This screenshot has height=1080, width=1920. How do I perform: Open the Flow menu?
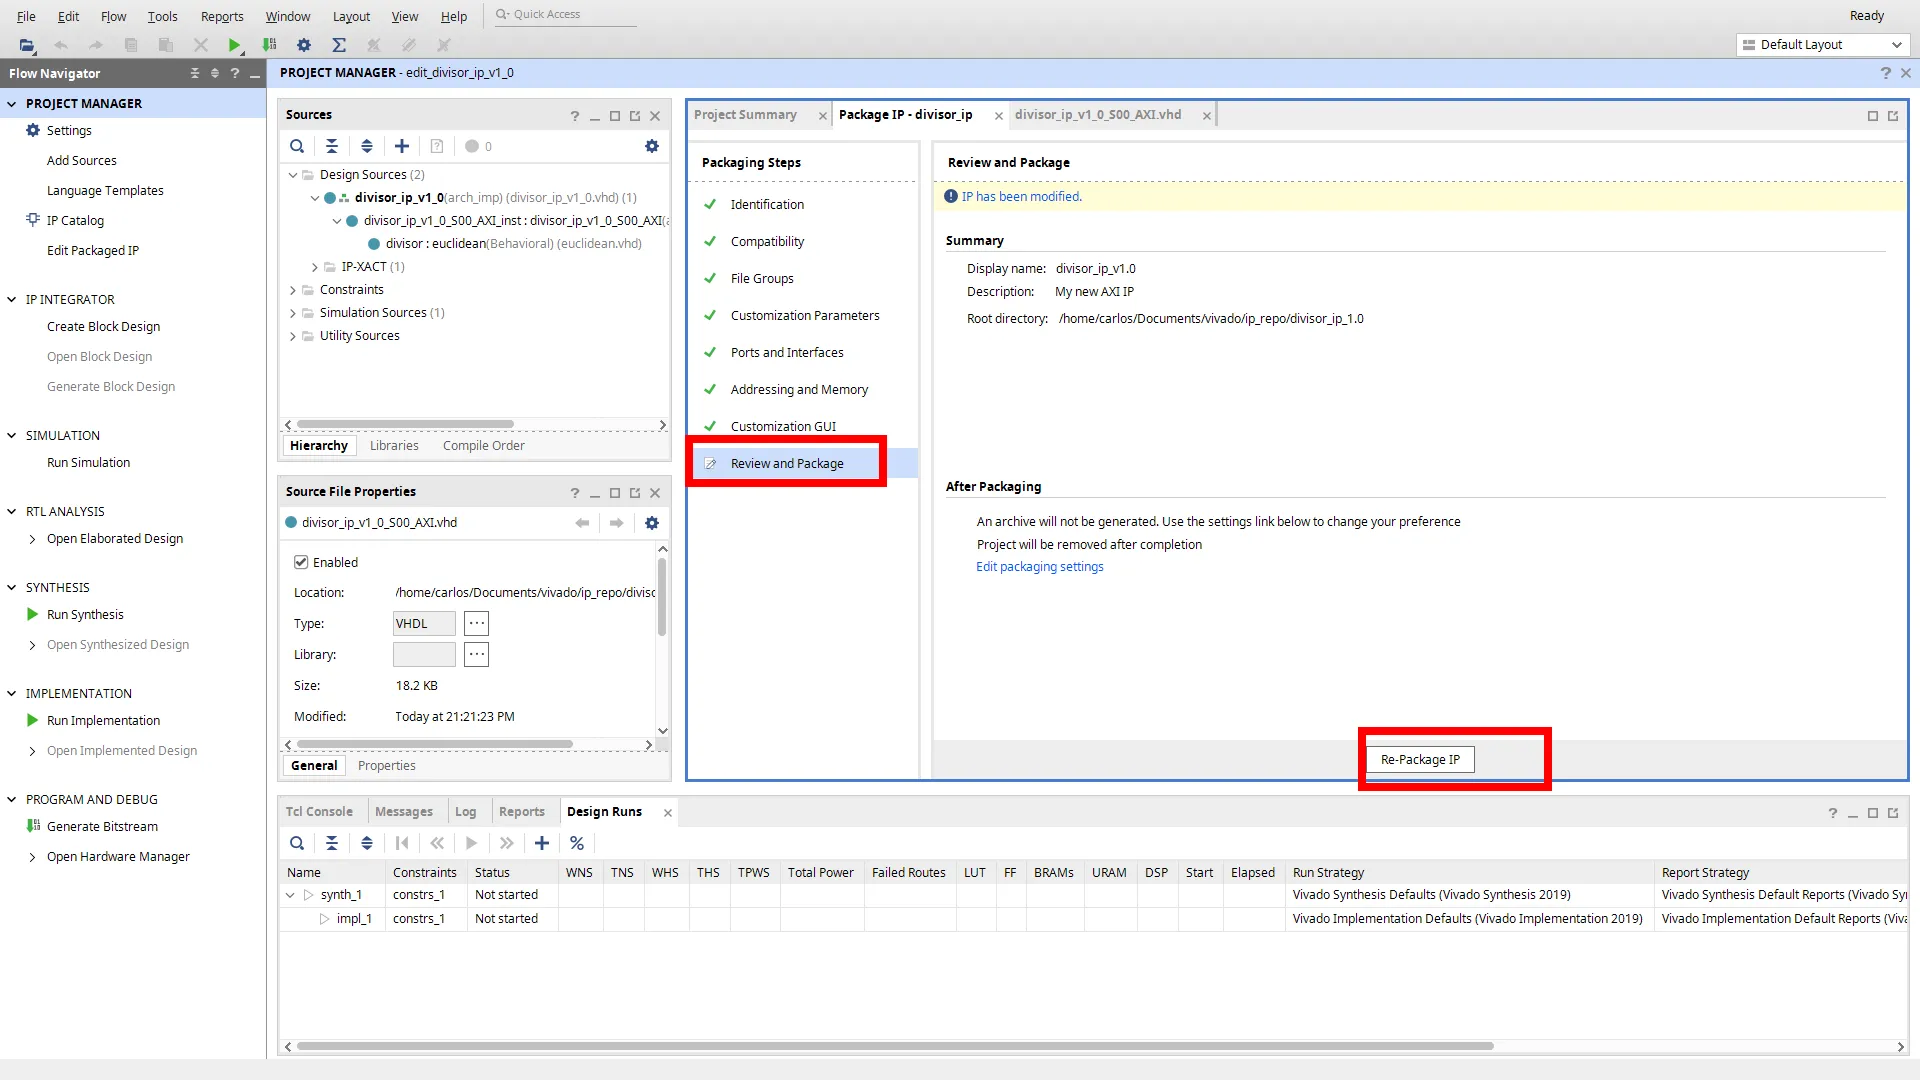pyautogui.click(x=114, y=16)
